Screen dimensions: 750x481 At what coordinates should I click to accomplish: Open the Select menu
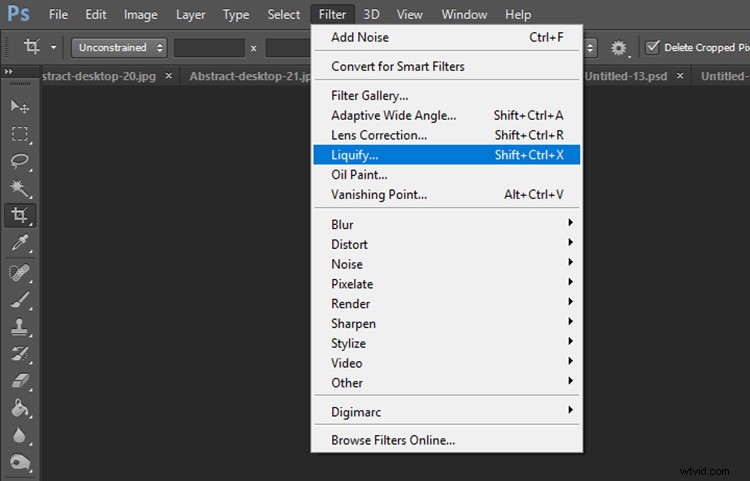click(x=284, y=15)
